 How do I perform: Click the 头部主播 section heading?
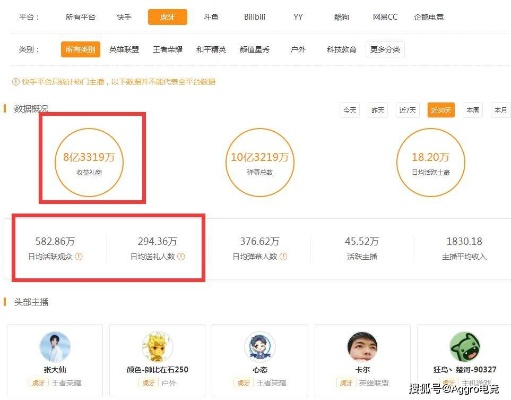tap(31, 302)
